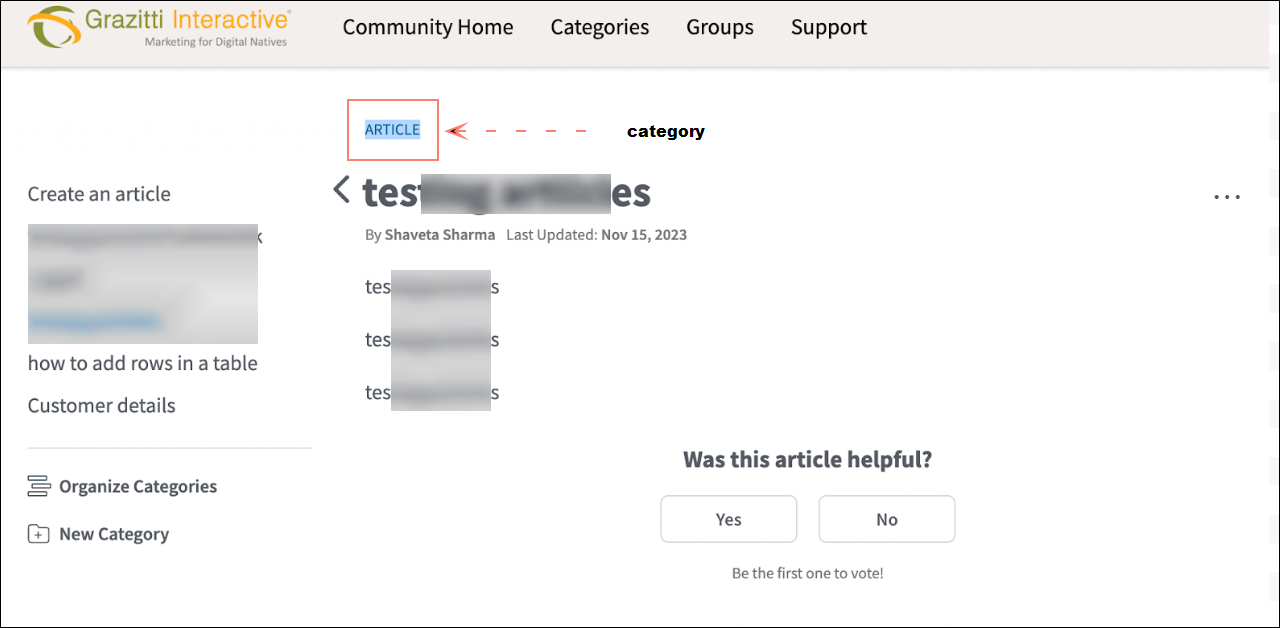Vote Yes on article helpfulness
Screen dimensions: 1280x628
point(728,519)
